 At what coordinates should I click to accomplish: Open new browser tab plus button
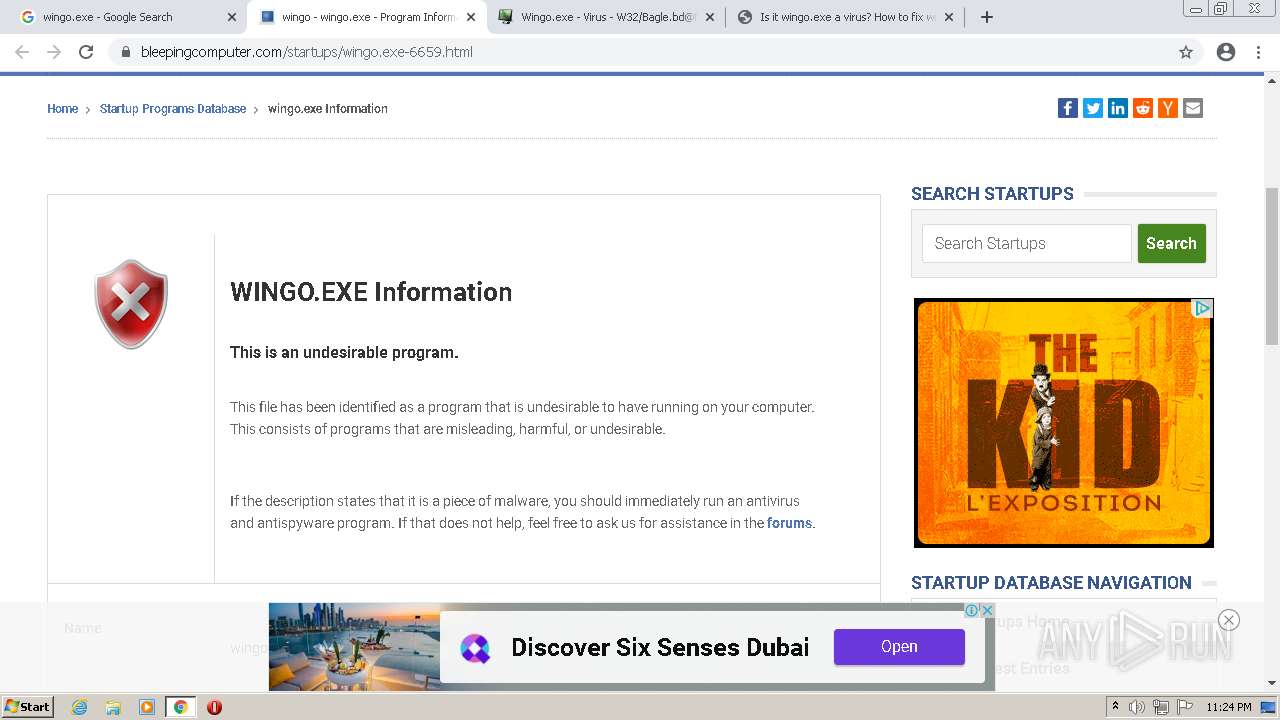pyautogui.click(x=987, y=17)
